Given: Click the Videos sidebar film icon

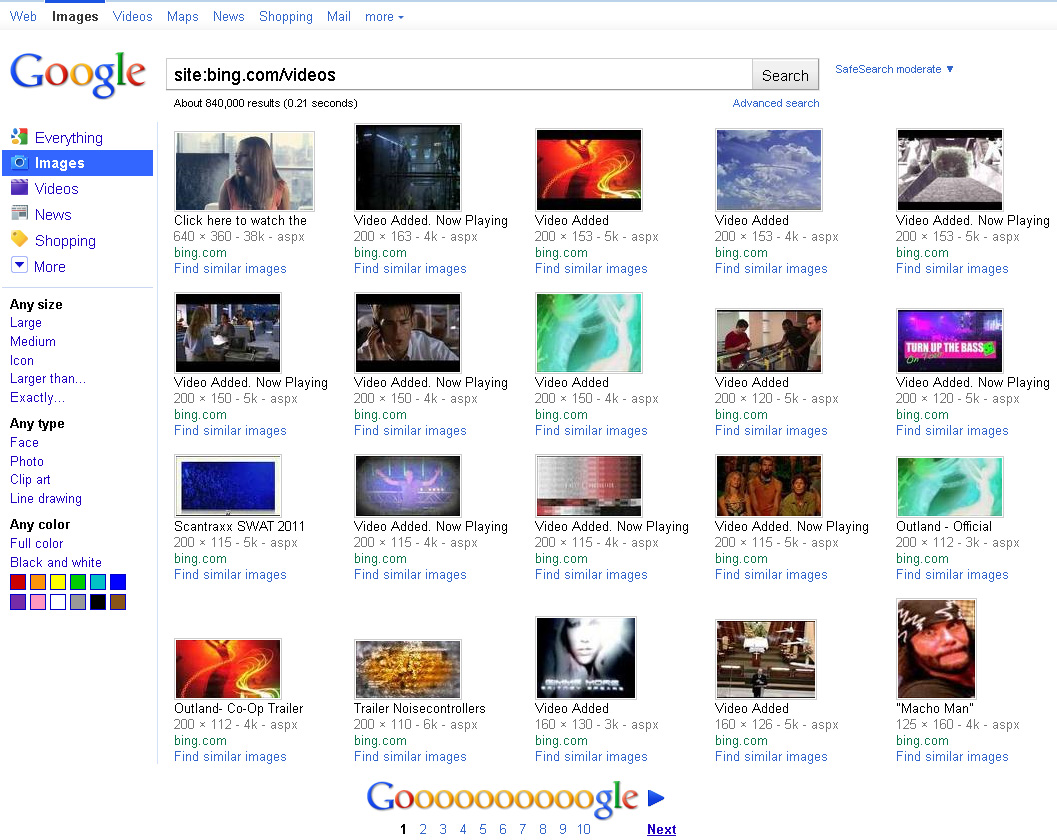Looking at the screenshot, I should (x=19, y=187).
